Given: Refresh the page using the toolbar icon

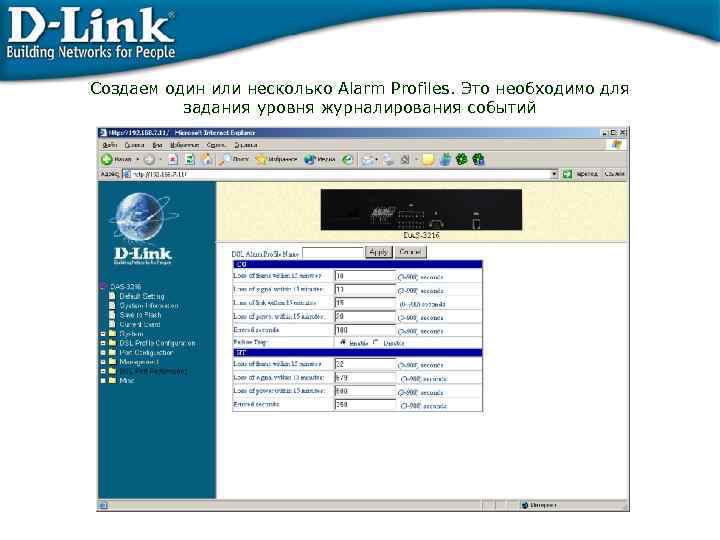Looking at the screenshot, I should (x=190, y=159).
